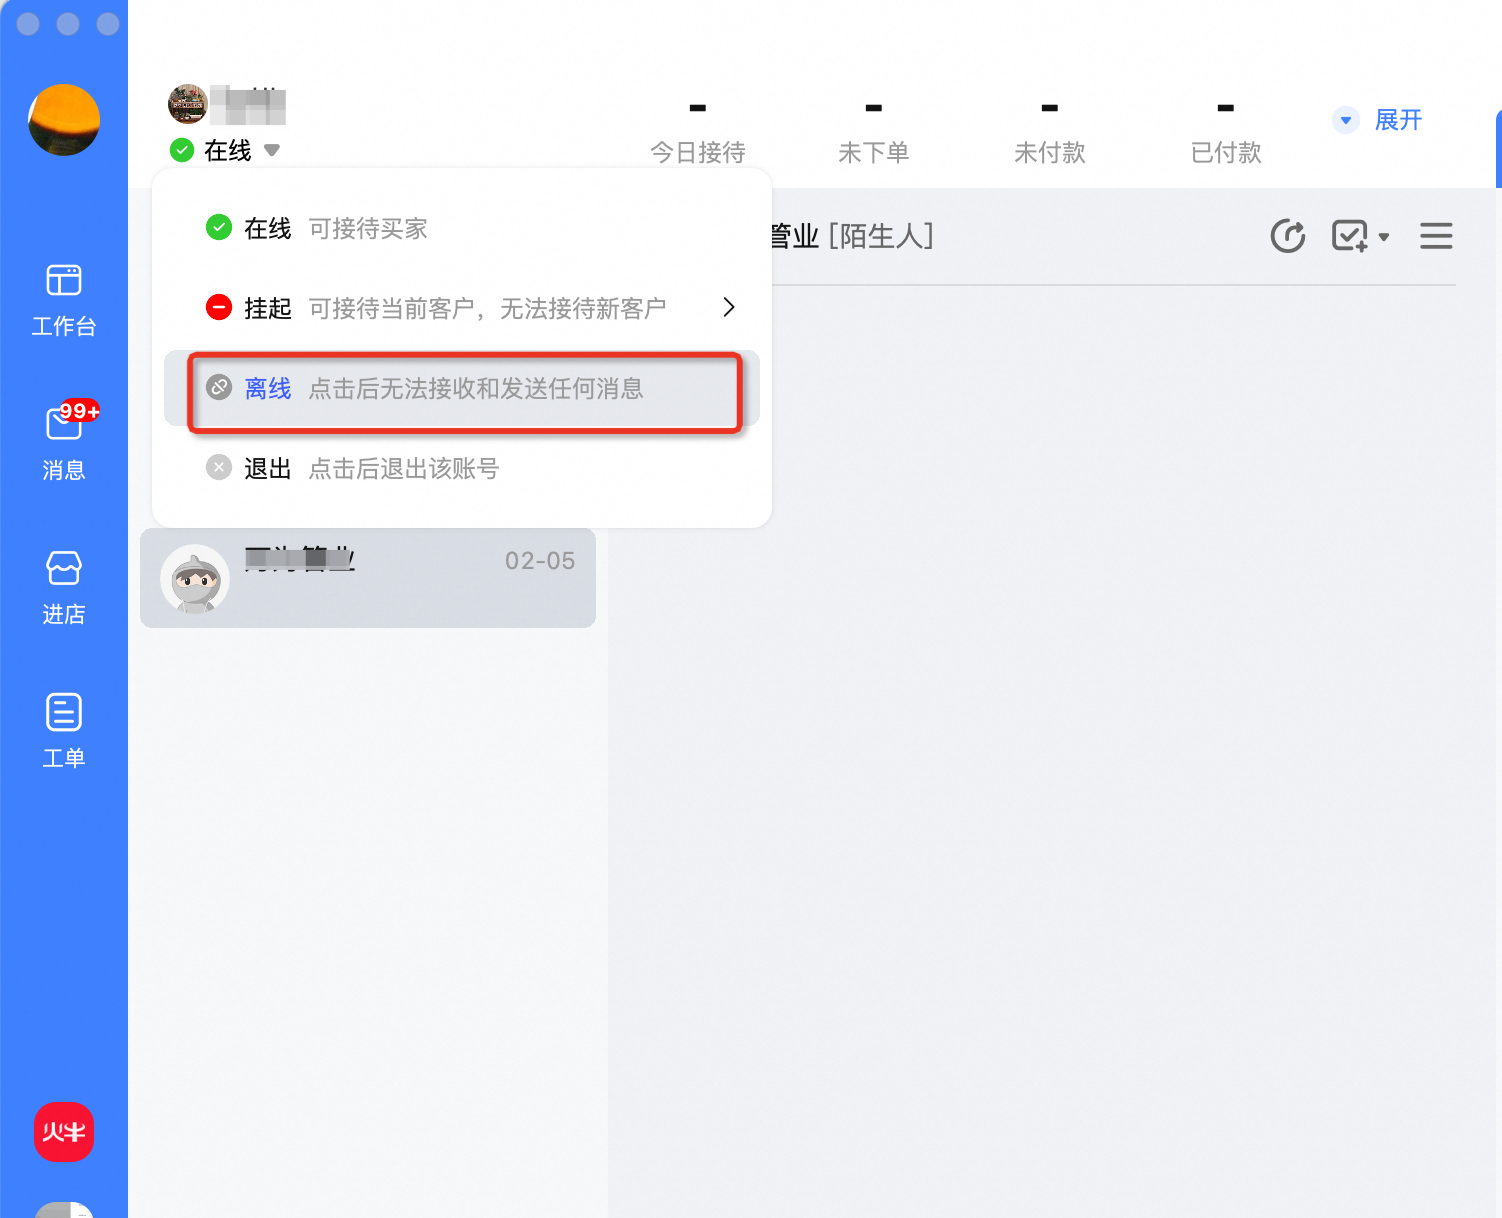Click the 未付款 statistic
The height and width of the screenshot is (1218, 1502).
click(x=1050, y=132)
